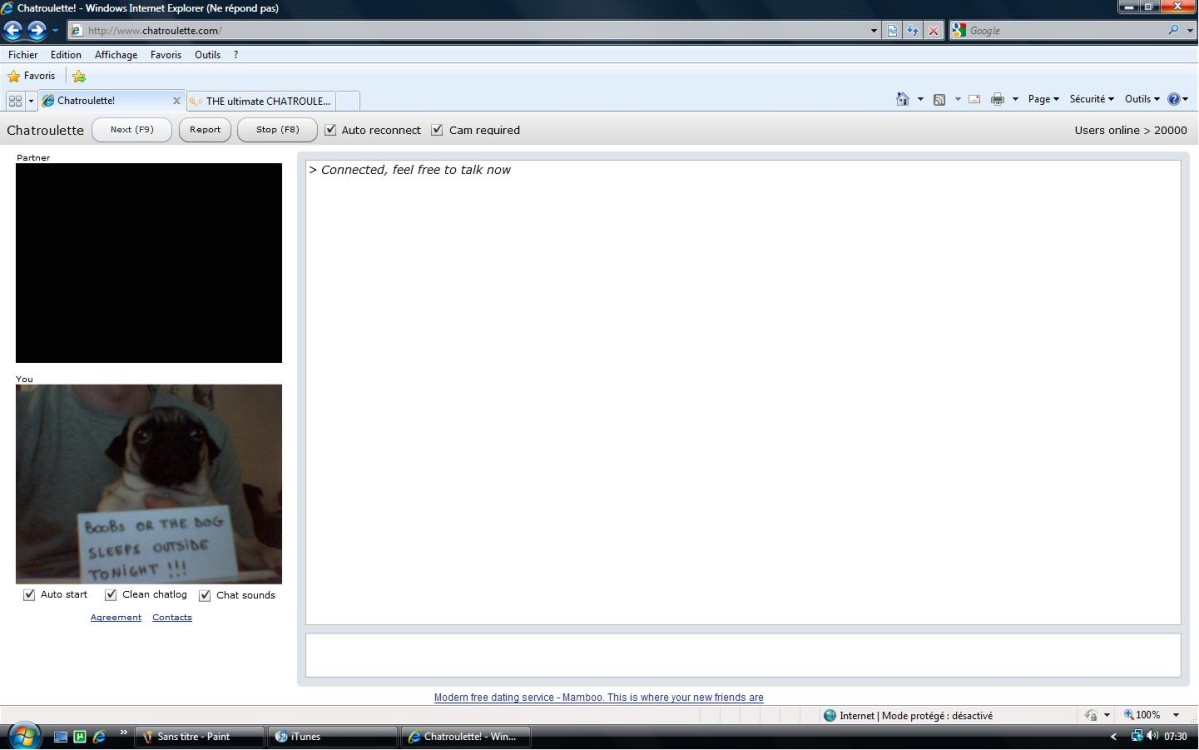Click the compatibility view icon in address bar
The height and width of the screenshot is (750, 1199).
click(x=892, y=31)
